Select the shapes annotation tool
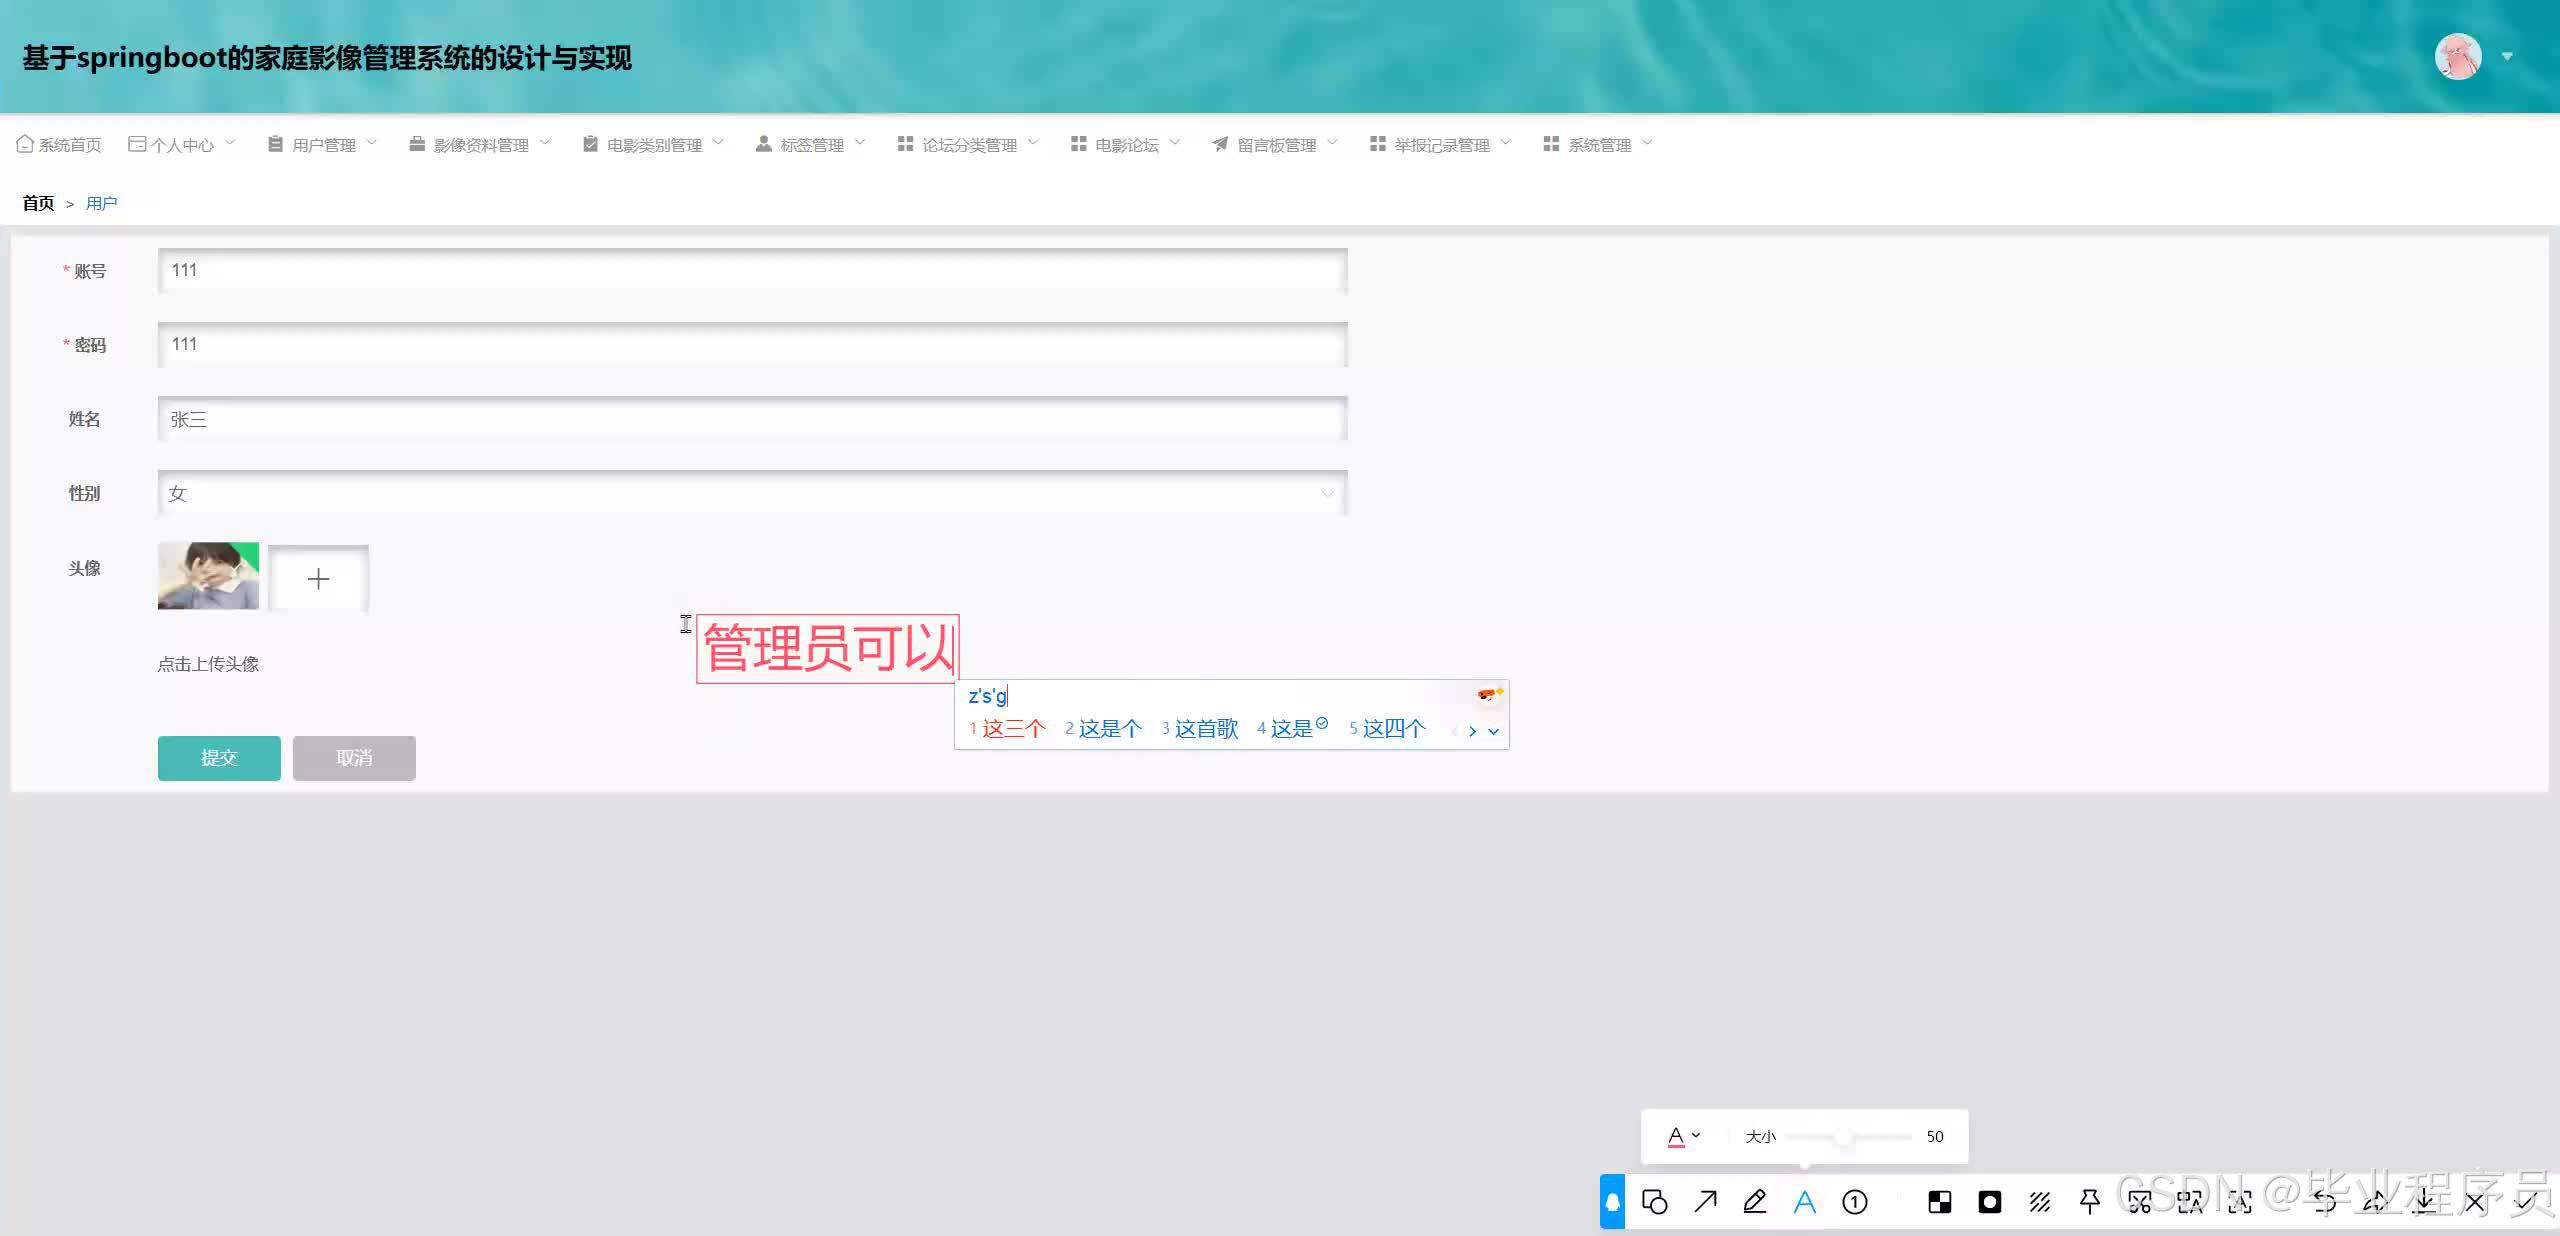Viewport: 2560px width, 1236px height. (x=1655, y=1202)
